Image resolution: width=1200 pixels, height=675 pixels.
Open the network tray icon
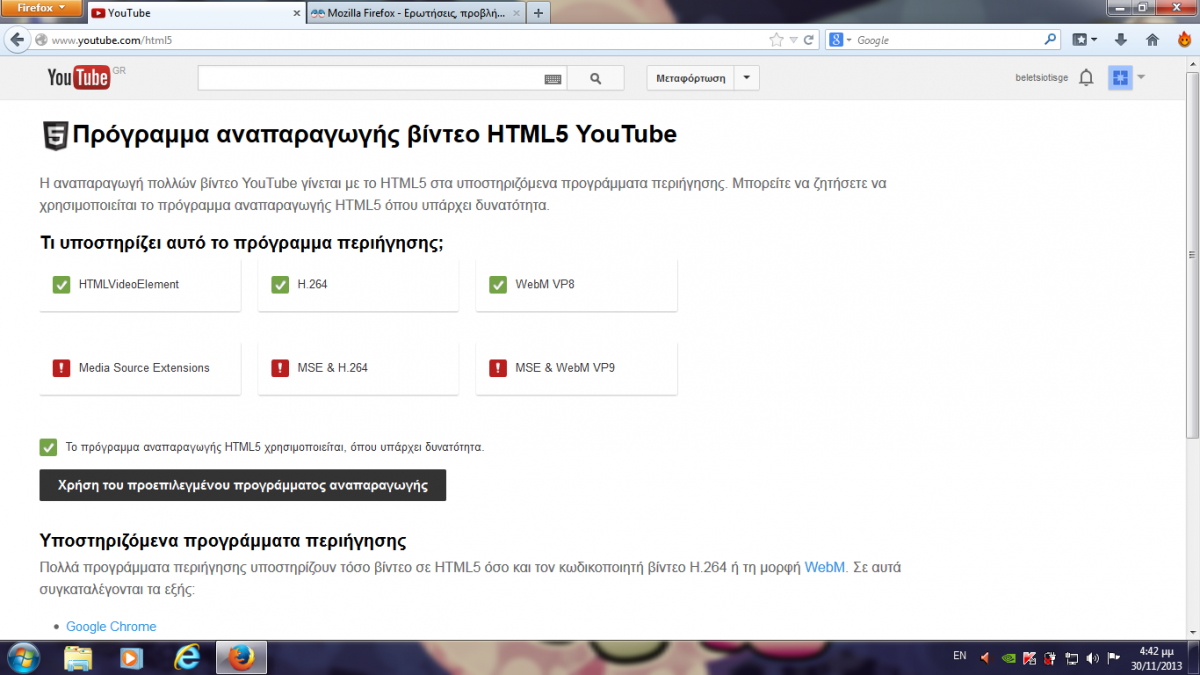coord(1071,658)
